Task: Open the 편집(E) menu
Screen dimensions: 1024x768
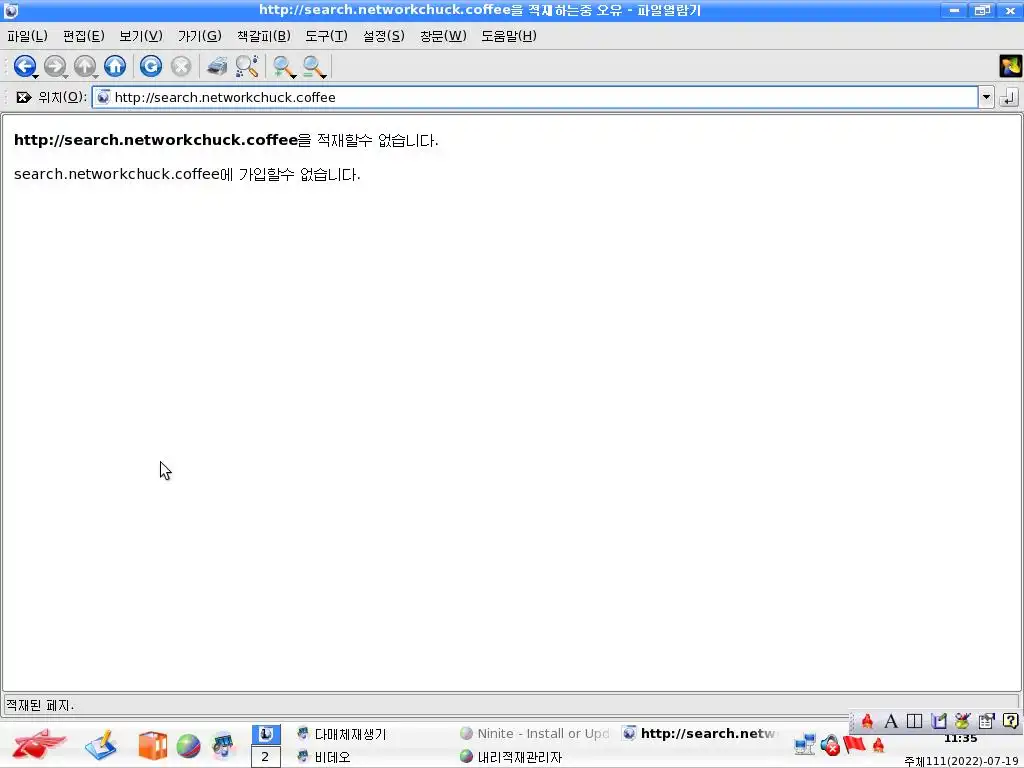Action: (84, 36)
